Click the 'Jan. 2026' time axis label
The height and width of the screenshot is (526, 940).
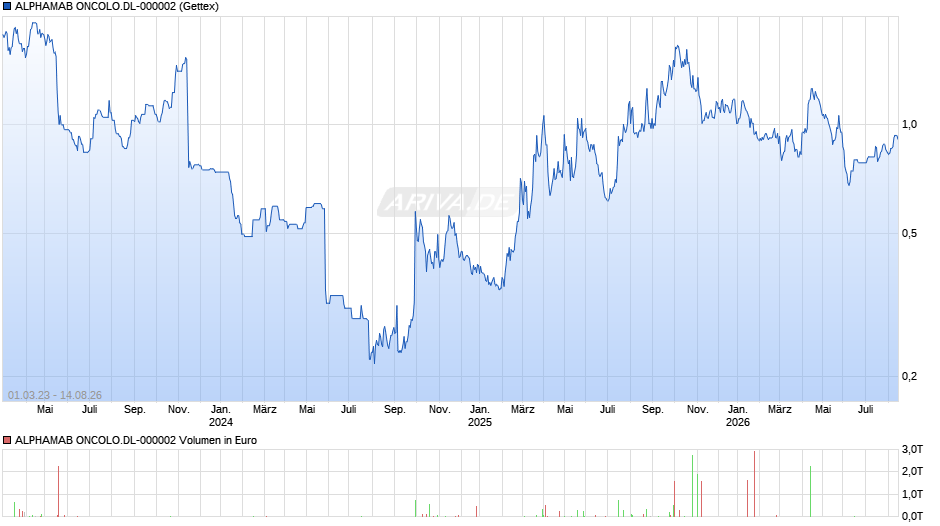coord(738,416)
